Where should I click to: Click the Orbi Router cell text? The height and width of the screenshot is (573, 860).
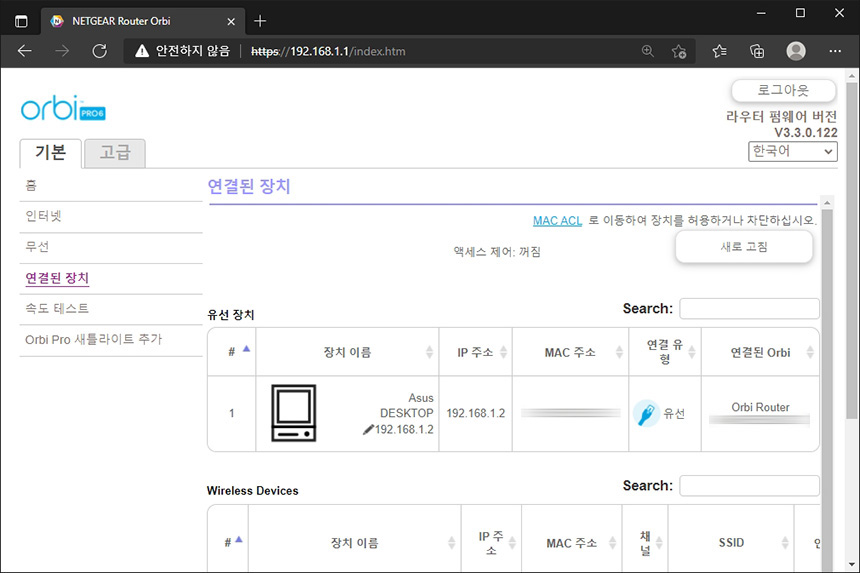[760, 407]
